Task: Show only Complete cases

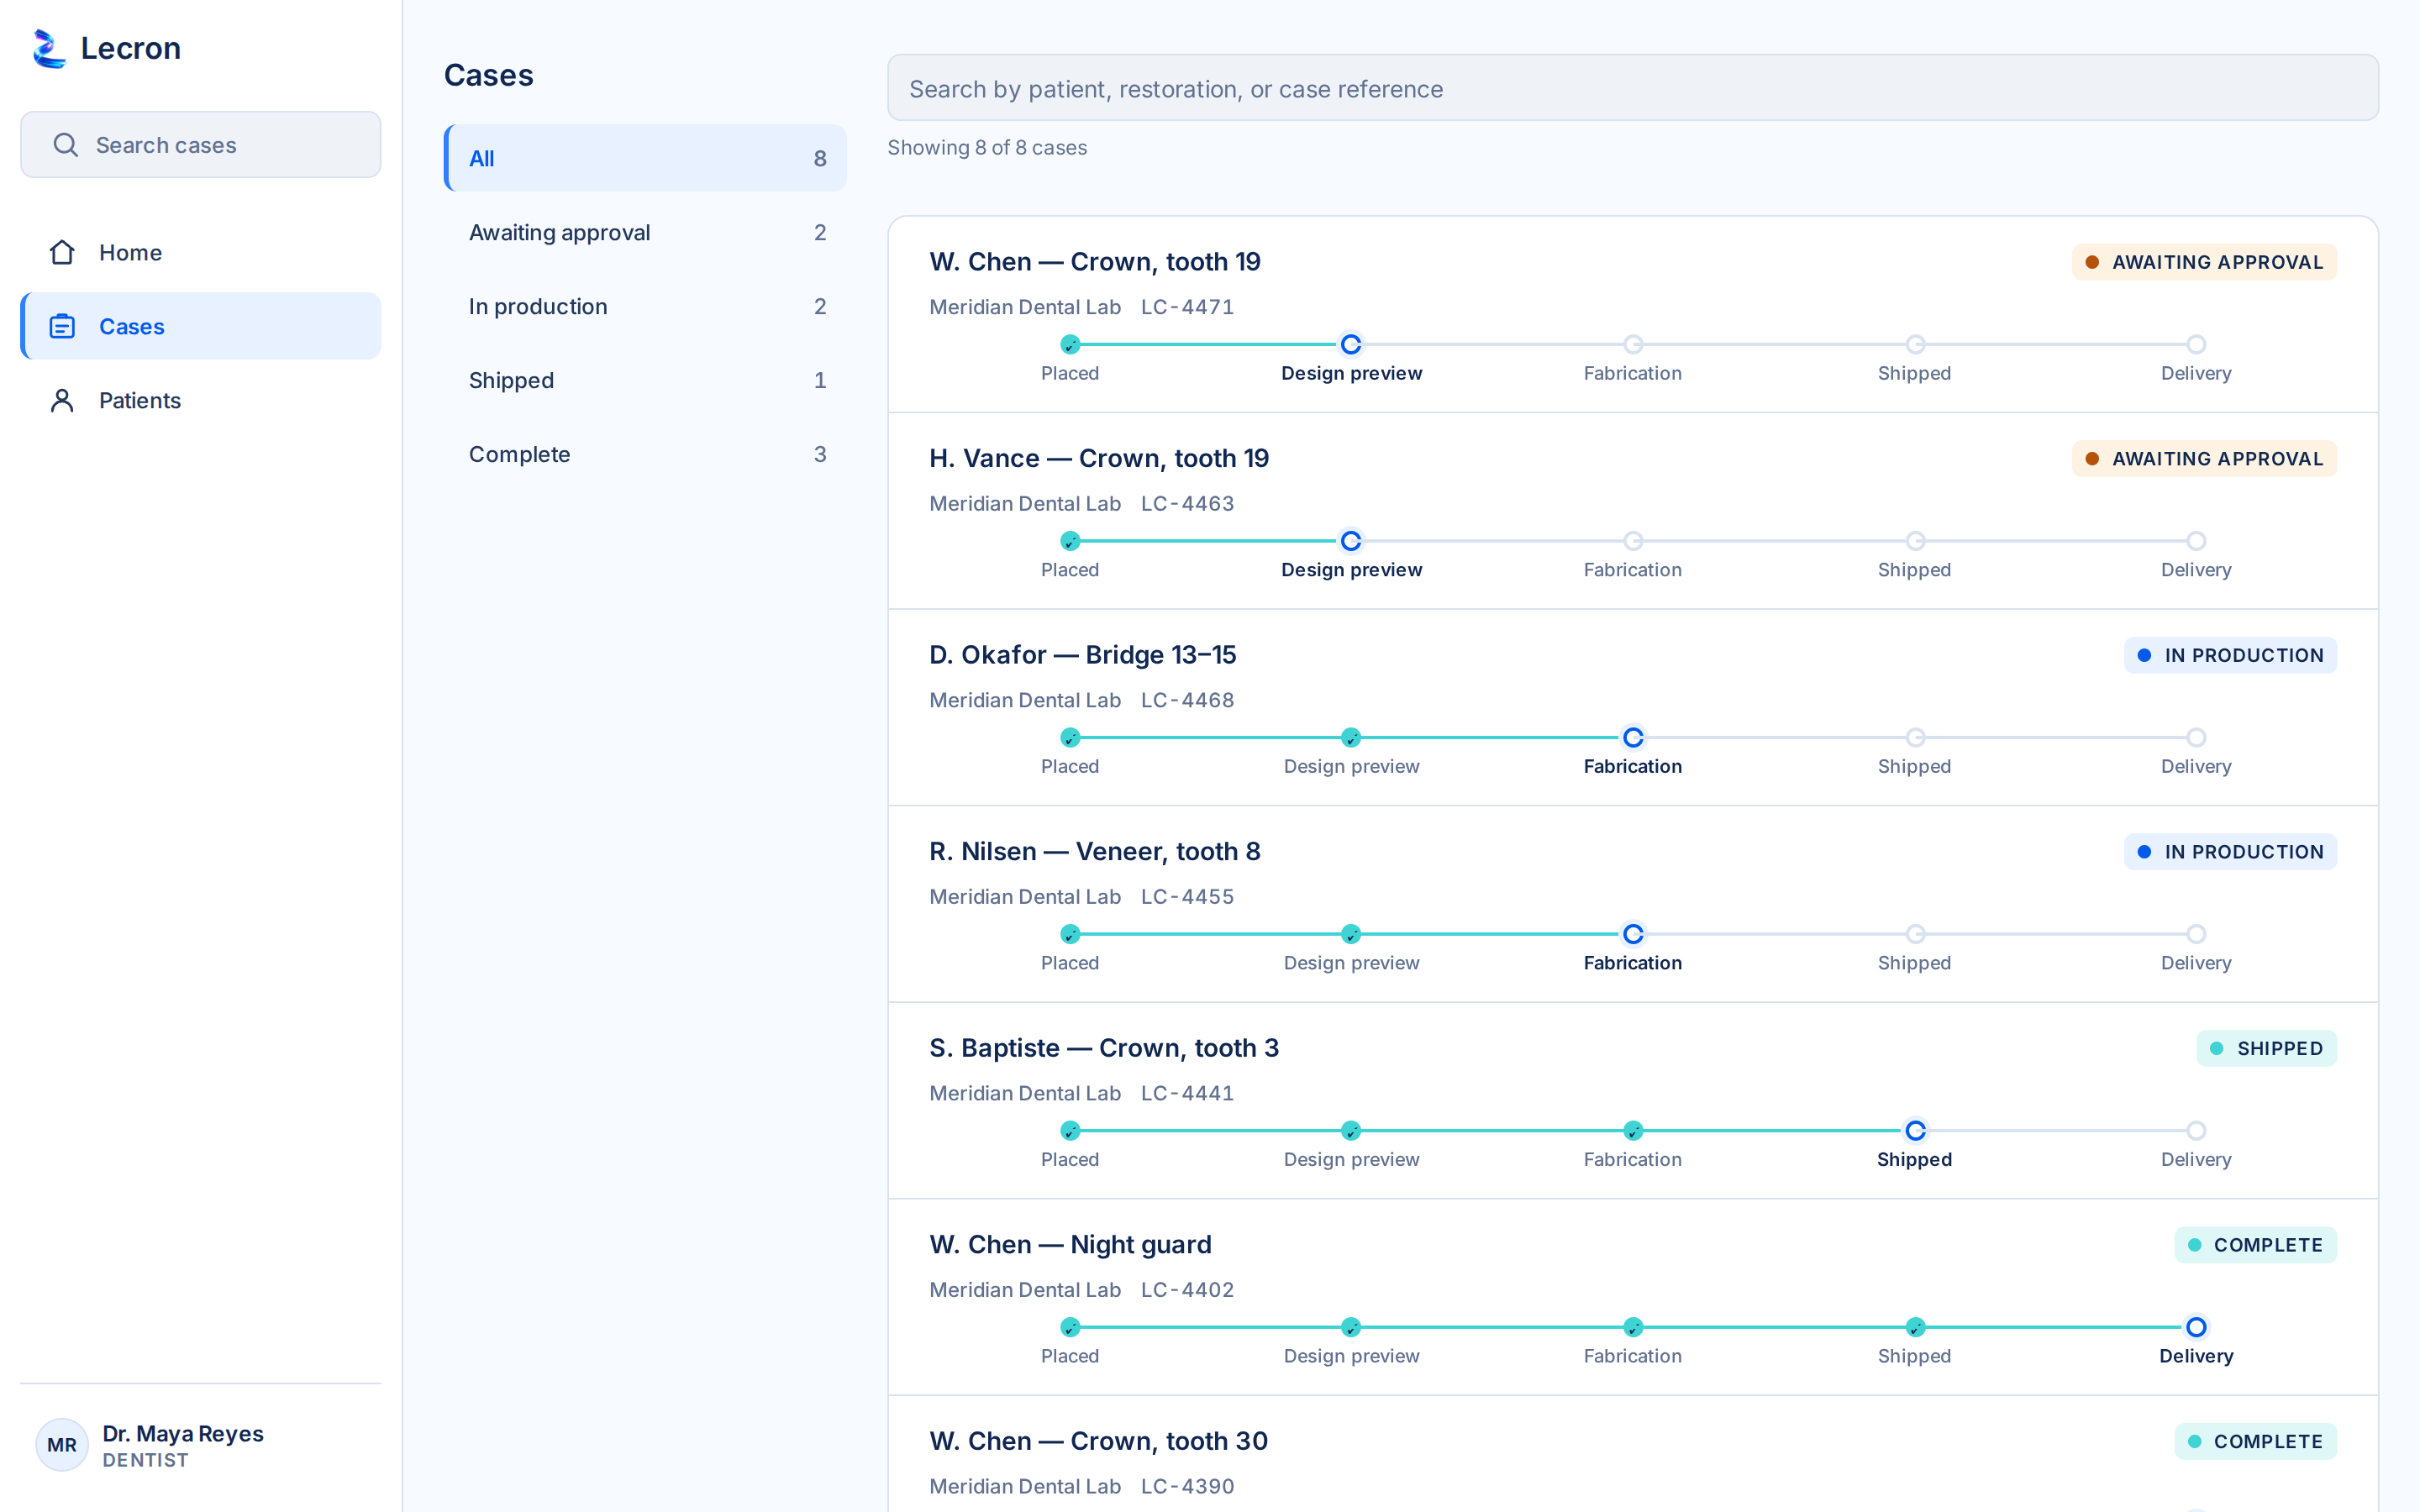Action: [x=646, y=454]
